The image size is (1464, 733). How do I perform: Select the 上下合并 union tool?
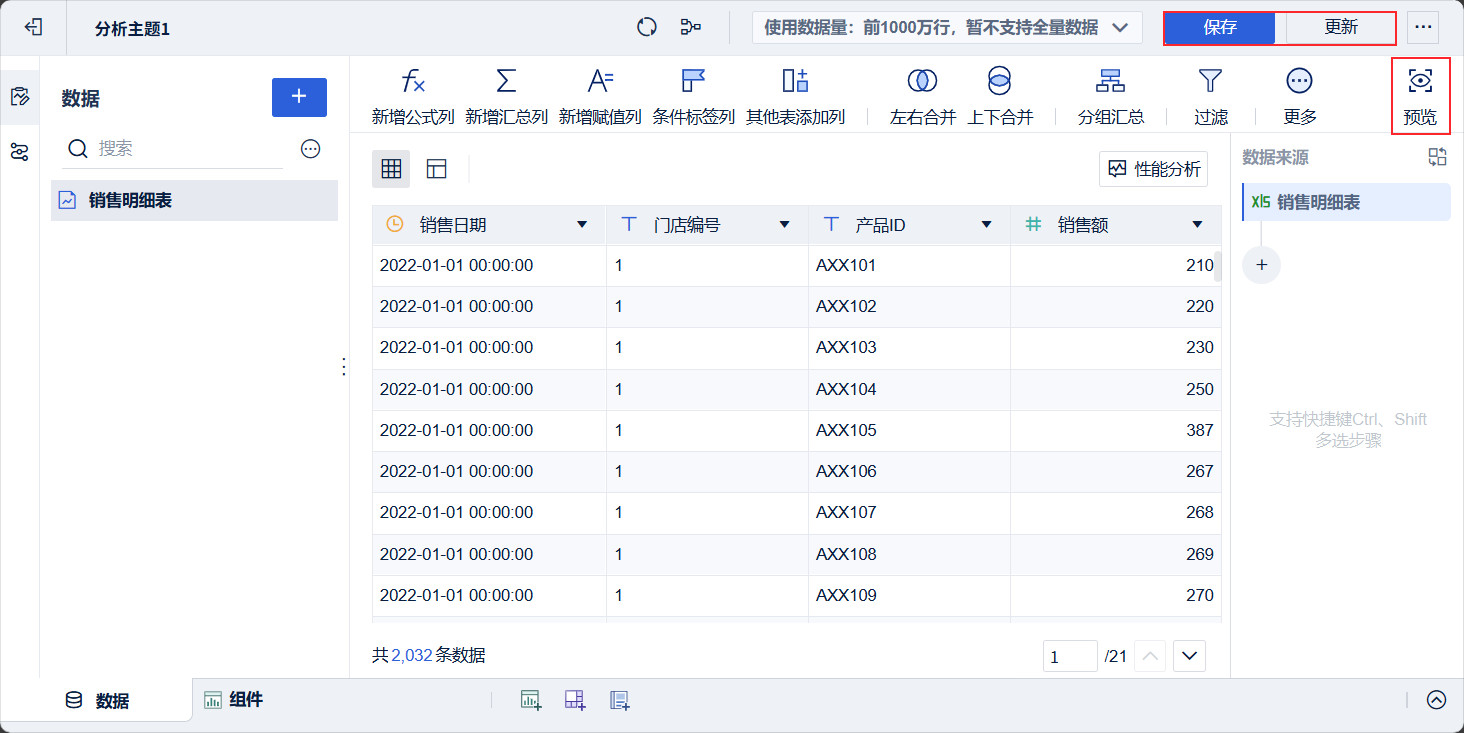[999, 82]
